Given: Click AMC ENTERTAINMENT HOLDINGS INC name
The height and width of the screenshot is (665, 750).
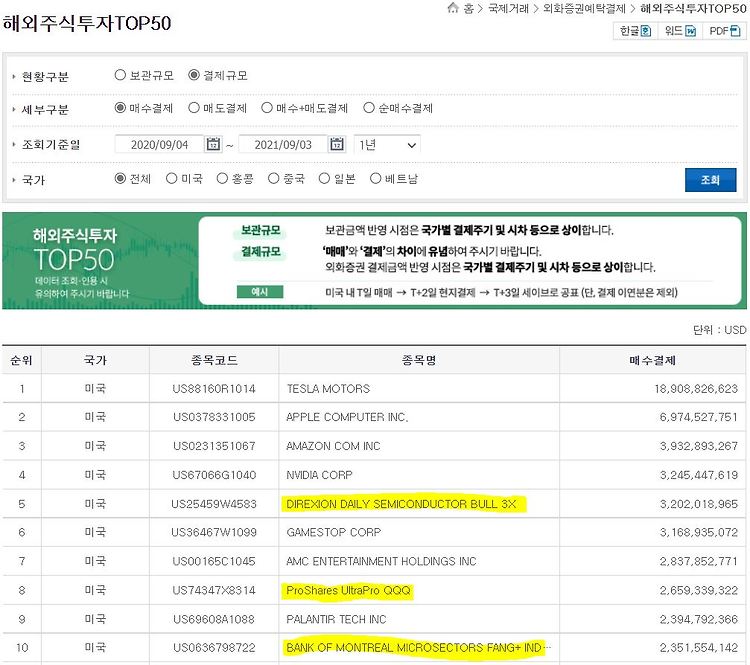Looking at the screenshot, I should [x=381, y=561].
